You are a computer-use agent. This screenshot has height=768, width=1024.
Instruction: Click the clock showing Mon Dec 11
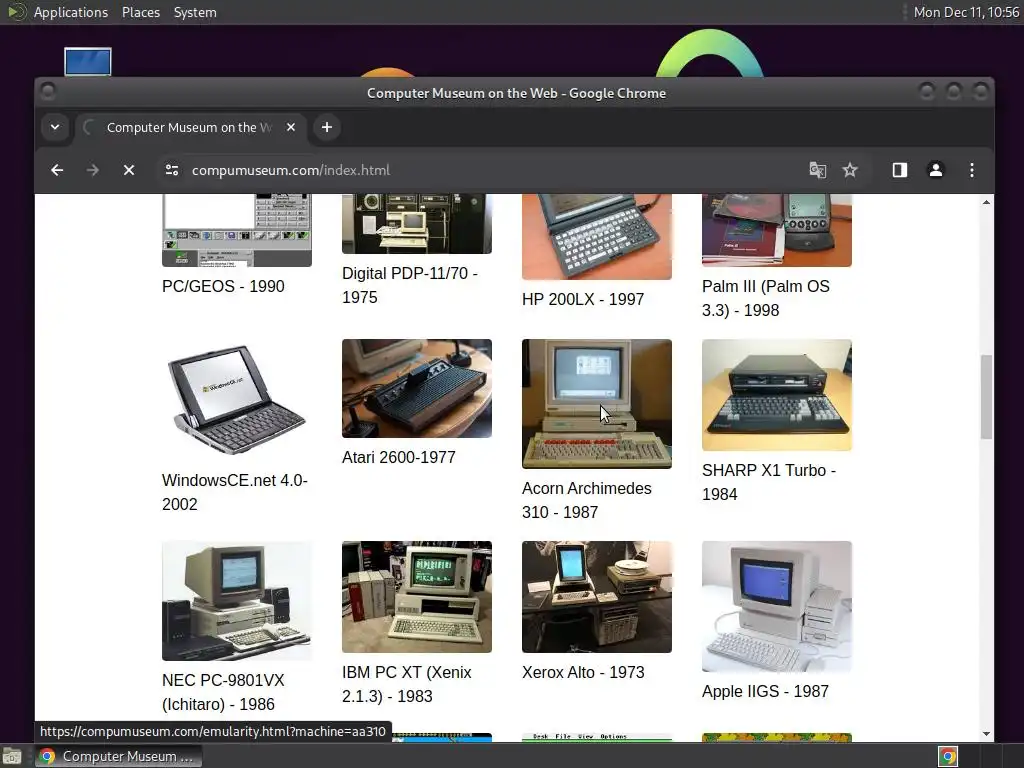coord(966,12)
